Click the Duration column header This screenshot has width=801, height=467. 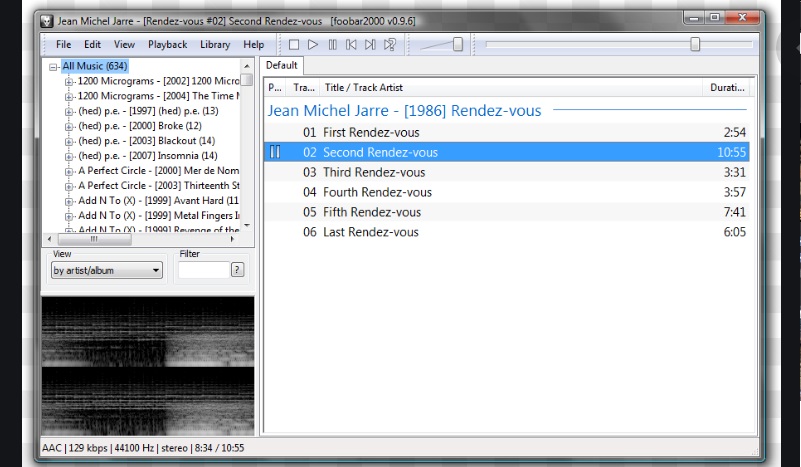click(726, 88)
